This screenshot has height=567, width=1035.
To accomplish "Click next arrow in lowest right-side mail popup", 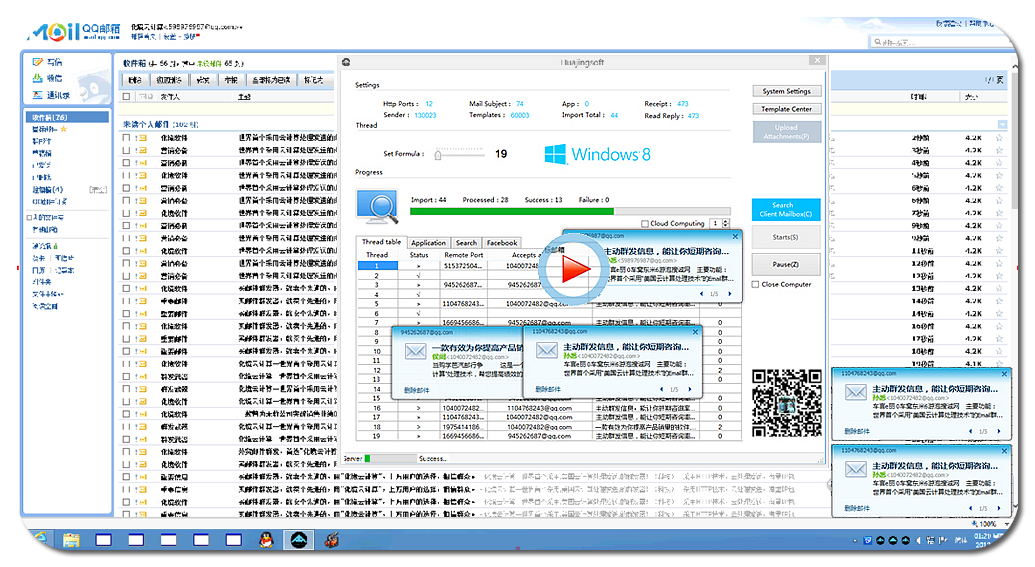I will tap(998, 508).
